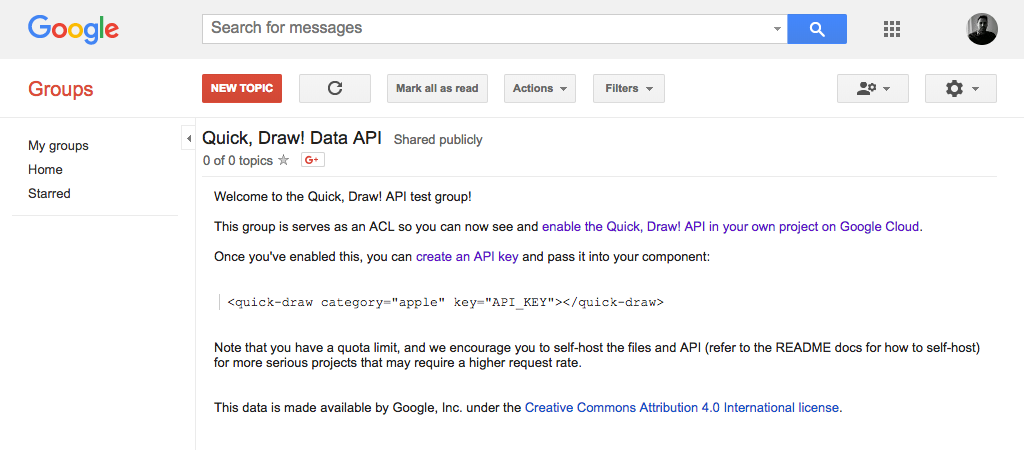Viewport: 1024px width, 450px height.
Task: Open the gear settings dropdown
Action: 961,88
